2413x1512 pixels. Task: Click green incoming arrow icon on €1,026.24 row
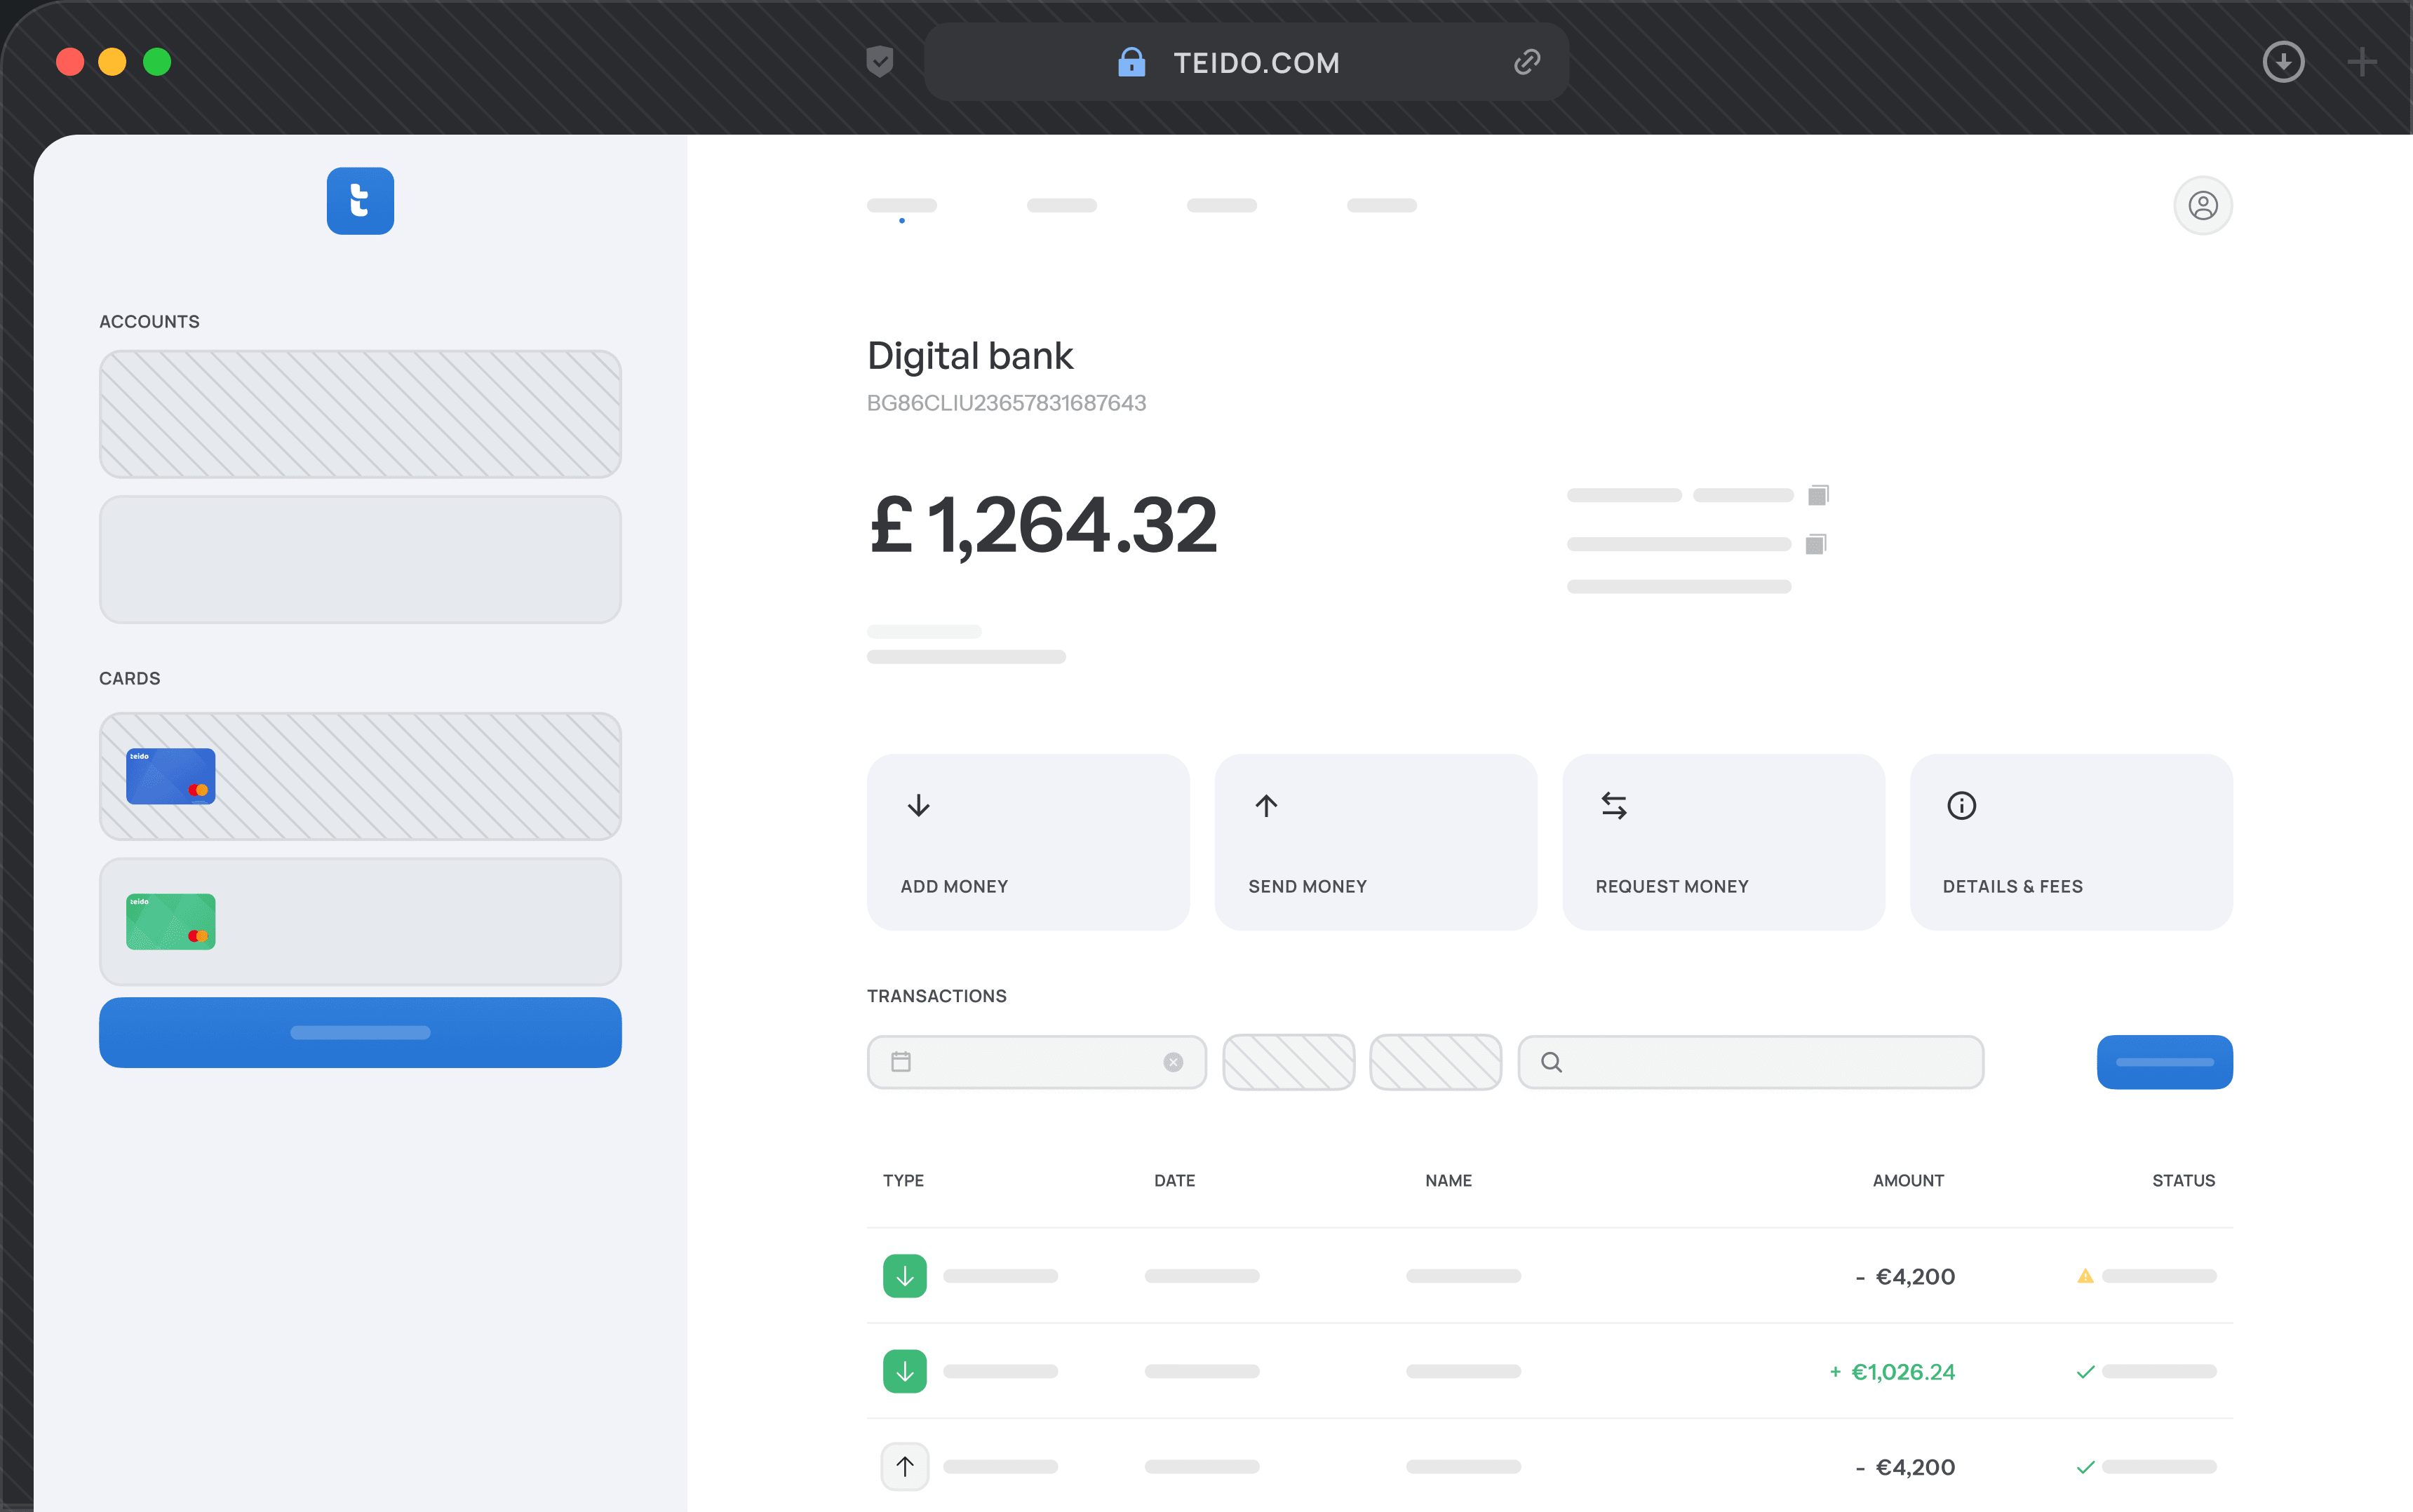click(x=905, y=1371)
